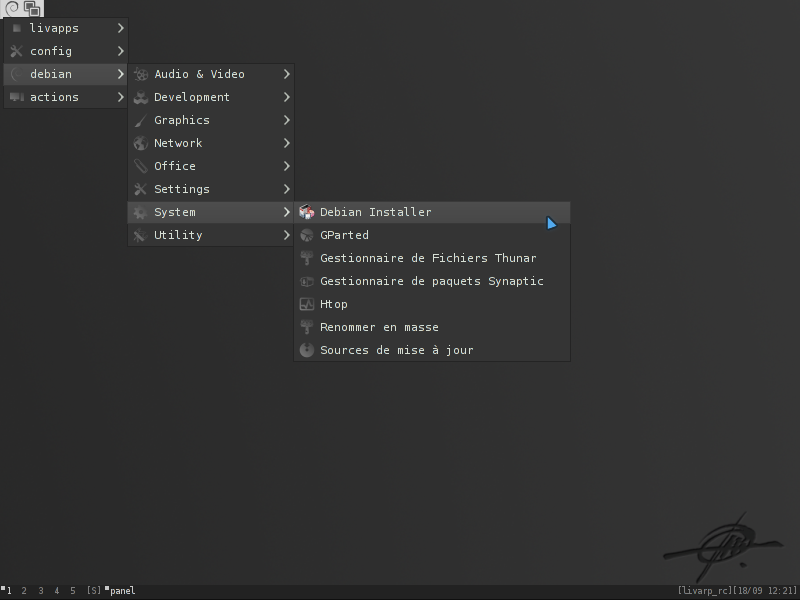Open Sources de mise à jour

tap(432, 350)
